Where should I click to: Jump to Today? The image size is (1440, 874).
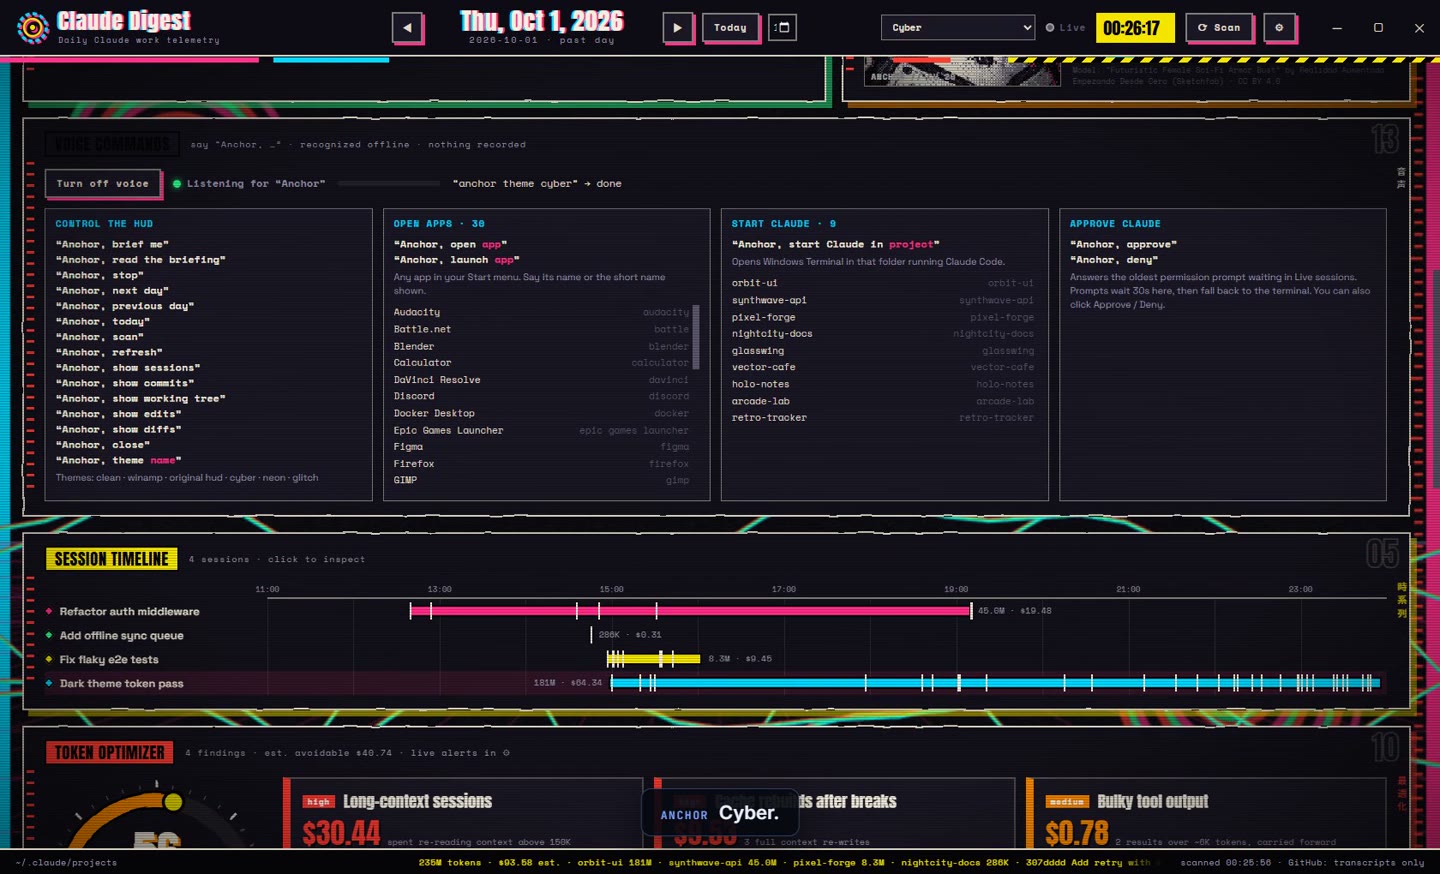(x=730, y=28)
